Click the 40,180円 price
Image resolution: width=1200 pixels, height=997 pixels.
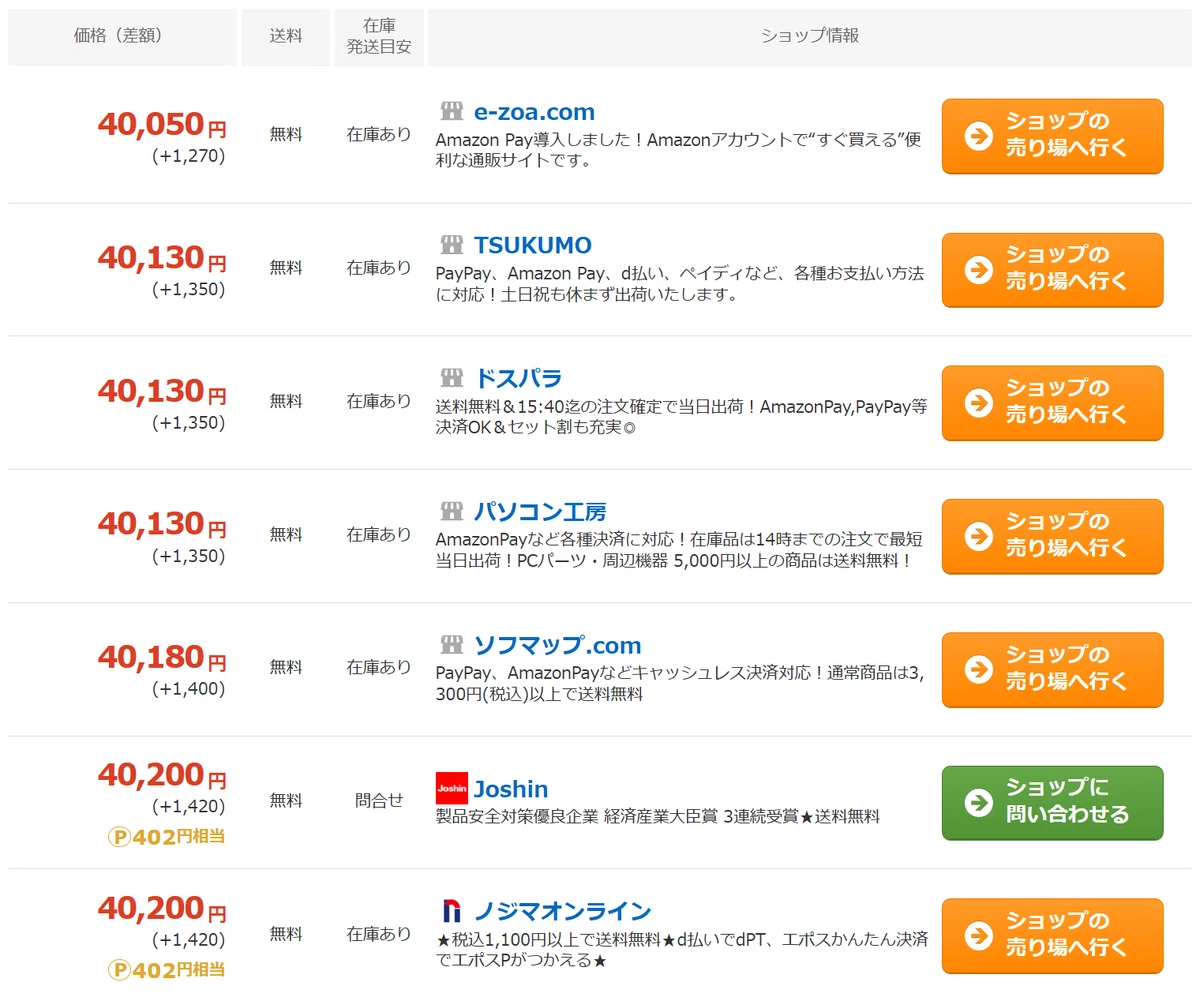click(x=162, y=657)
